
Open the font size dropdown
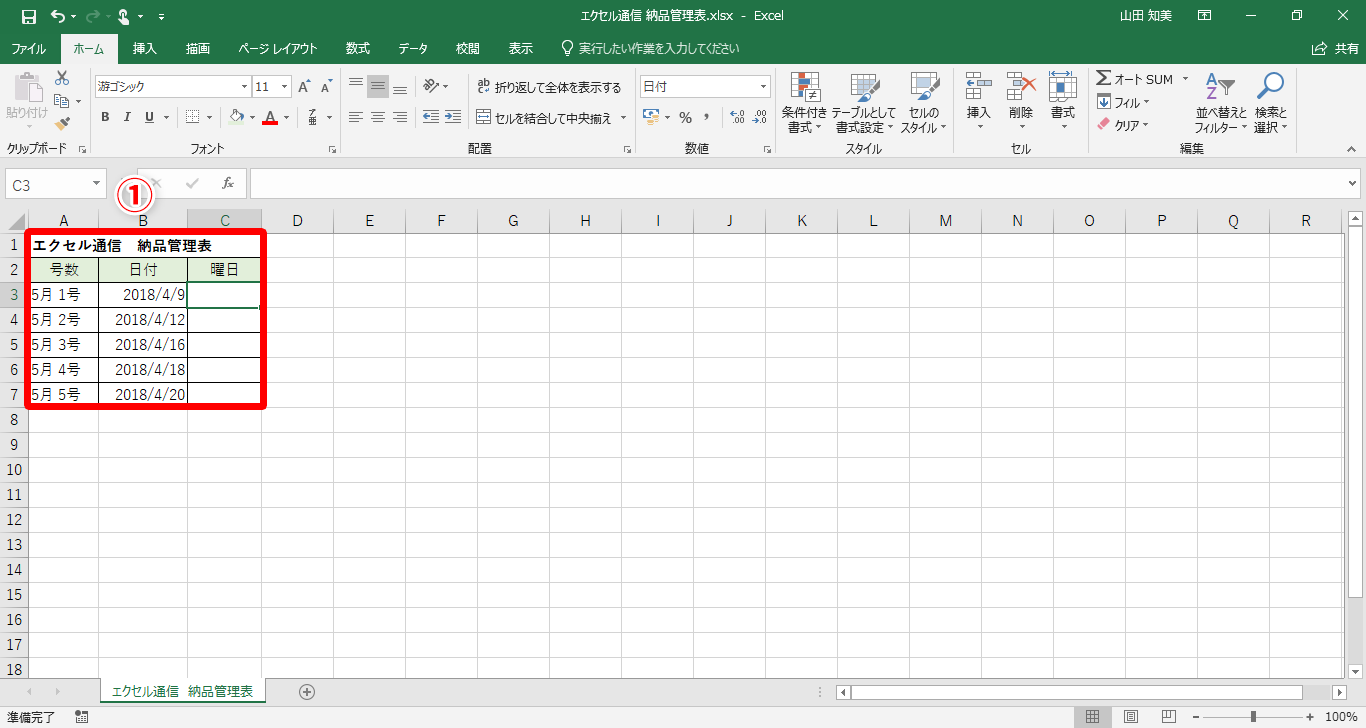(x=285, y=87)
